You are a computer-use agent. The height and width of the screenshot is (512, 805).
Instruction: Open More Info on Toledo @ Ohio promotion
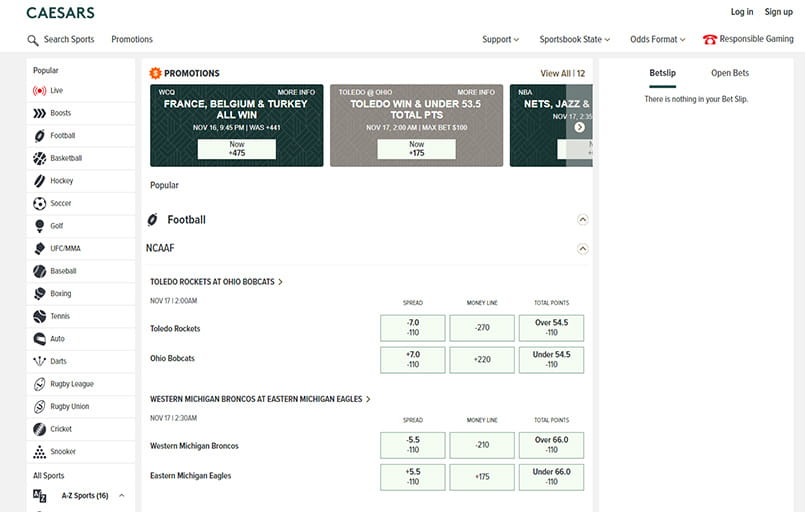pos(476,92)
